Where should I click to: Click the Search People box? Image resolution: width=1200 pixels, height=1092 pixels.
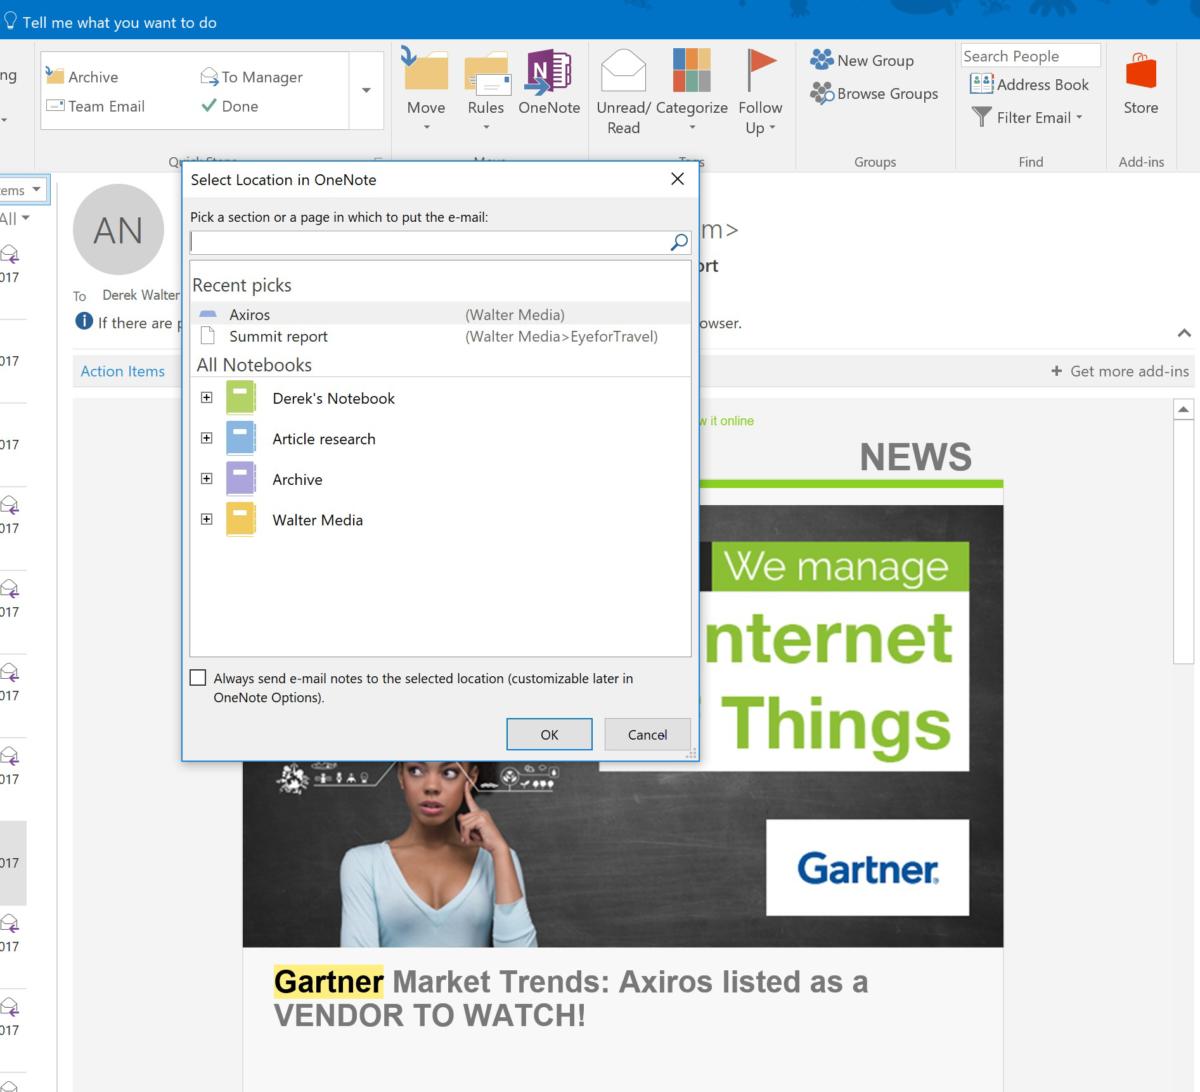pyautogui.click(x=1030, y=56)
